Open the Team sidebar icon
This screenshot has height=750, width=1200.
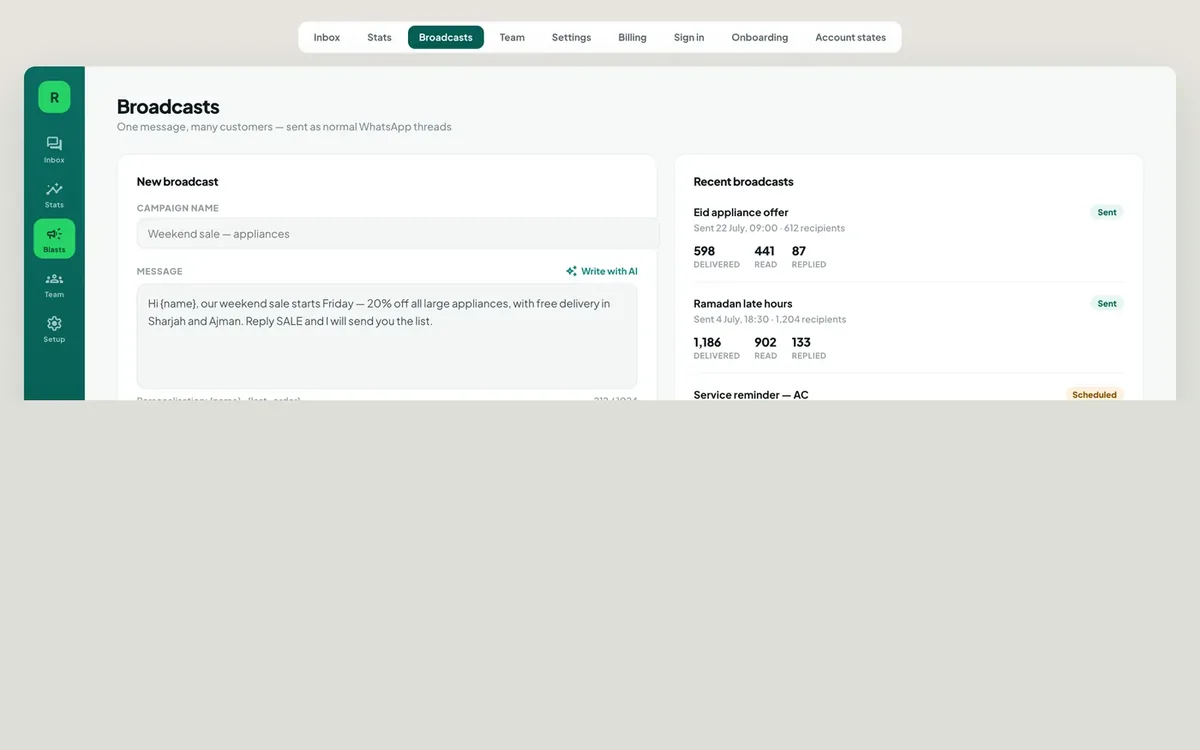tap(54, 279)
